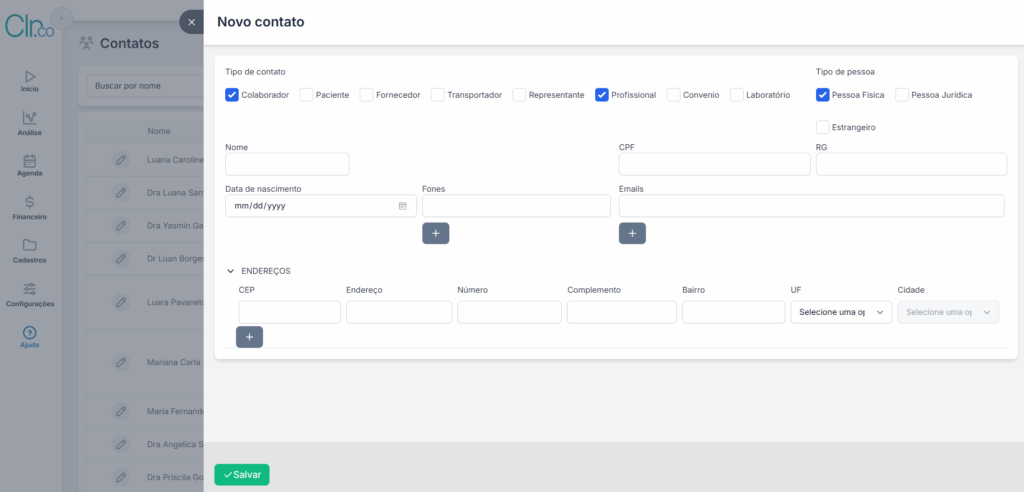Screen dimensions: 1024x492
Task: Open the Cadastros folder icon
Action: click(x=29, y=245)
